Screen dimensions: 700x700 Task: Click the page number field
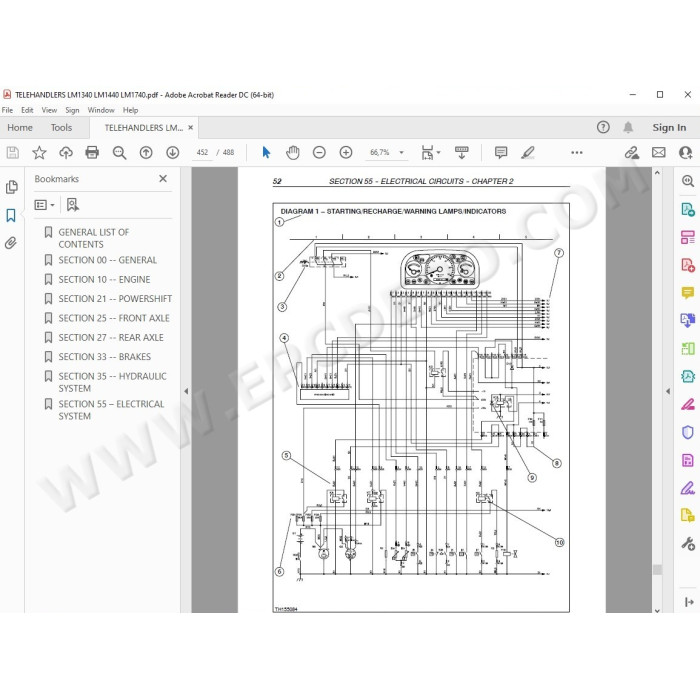click(202, 153)
